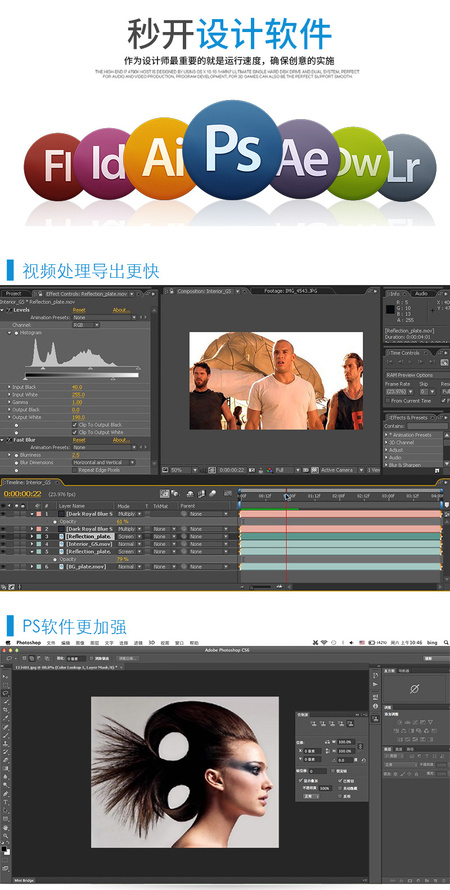This screenshot has width=450, height=890.
Task: Expand layer 4 Interior_GS.mov in timeline
Action: tap(32, 544)
